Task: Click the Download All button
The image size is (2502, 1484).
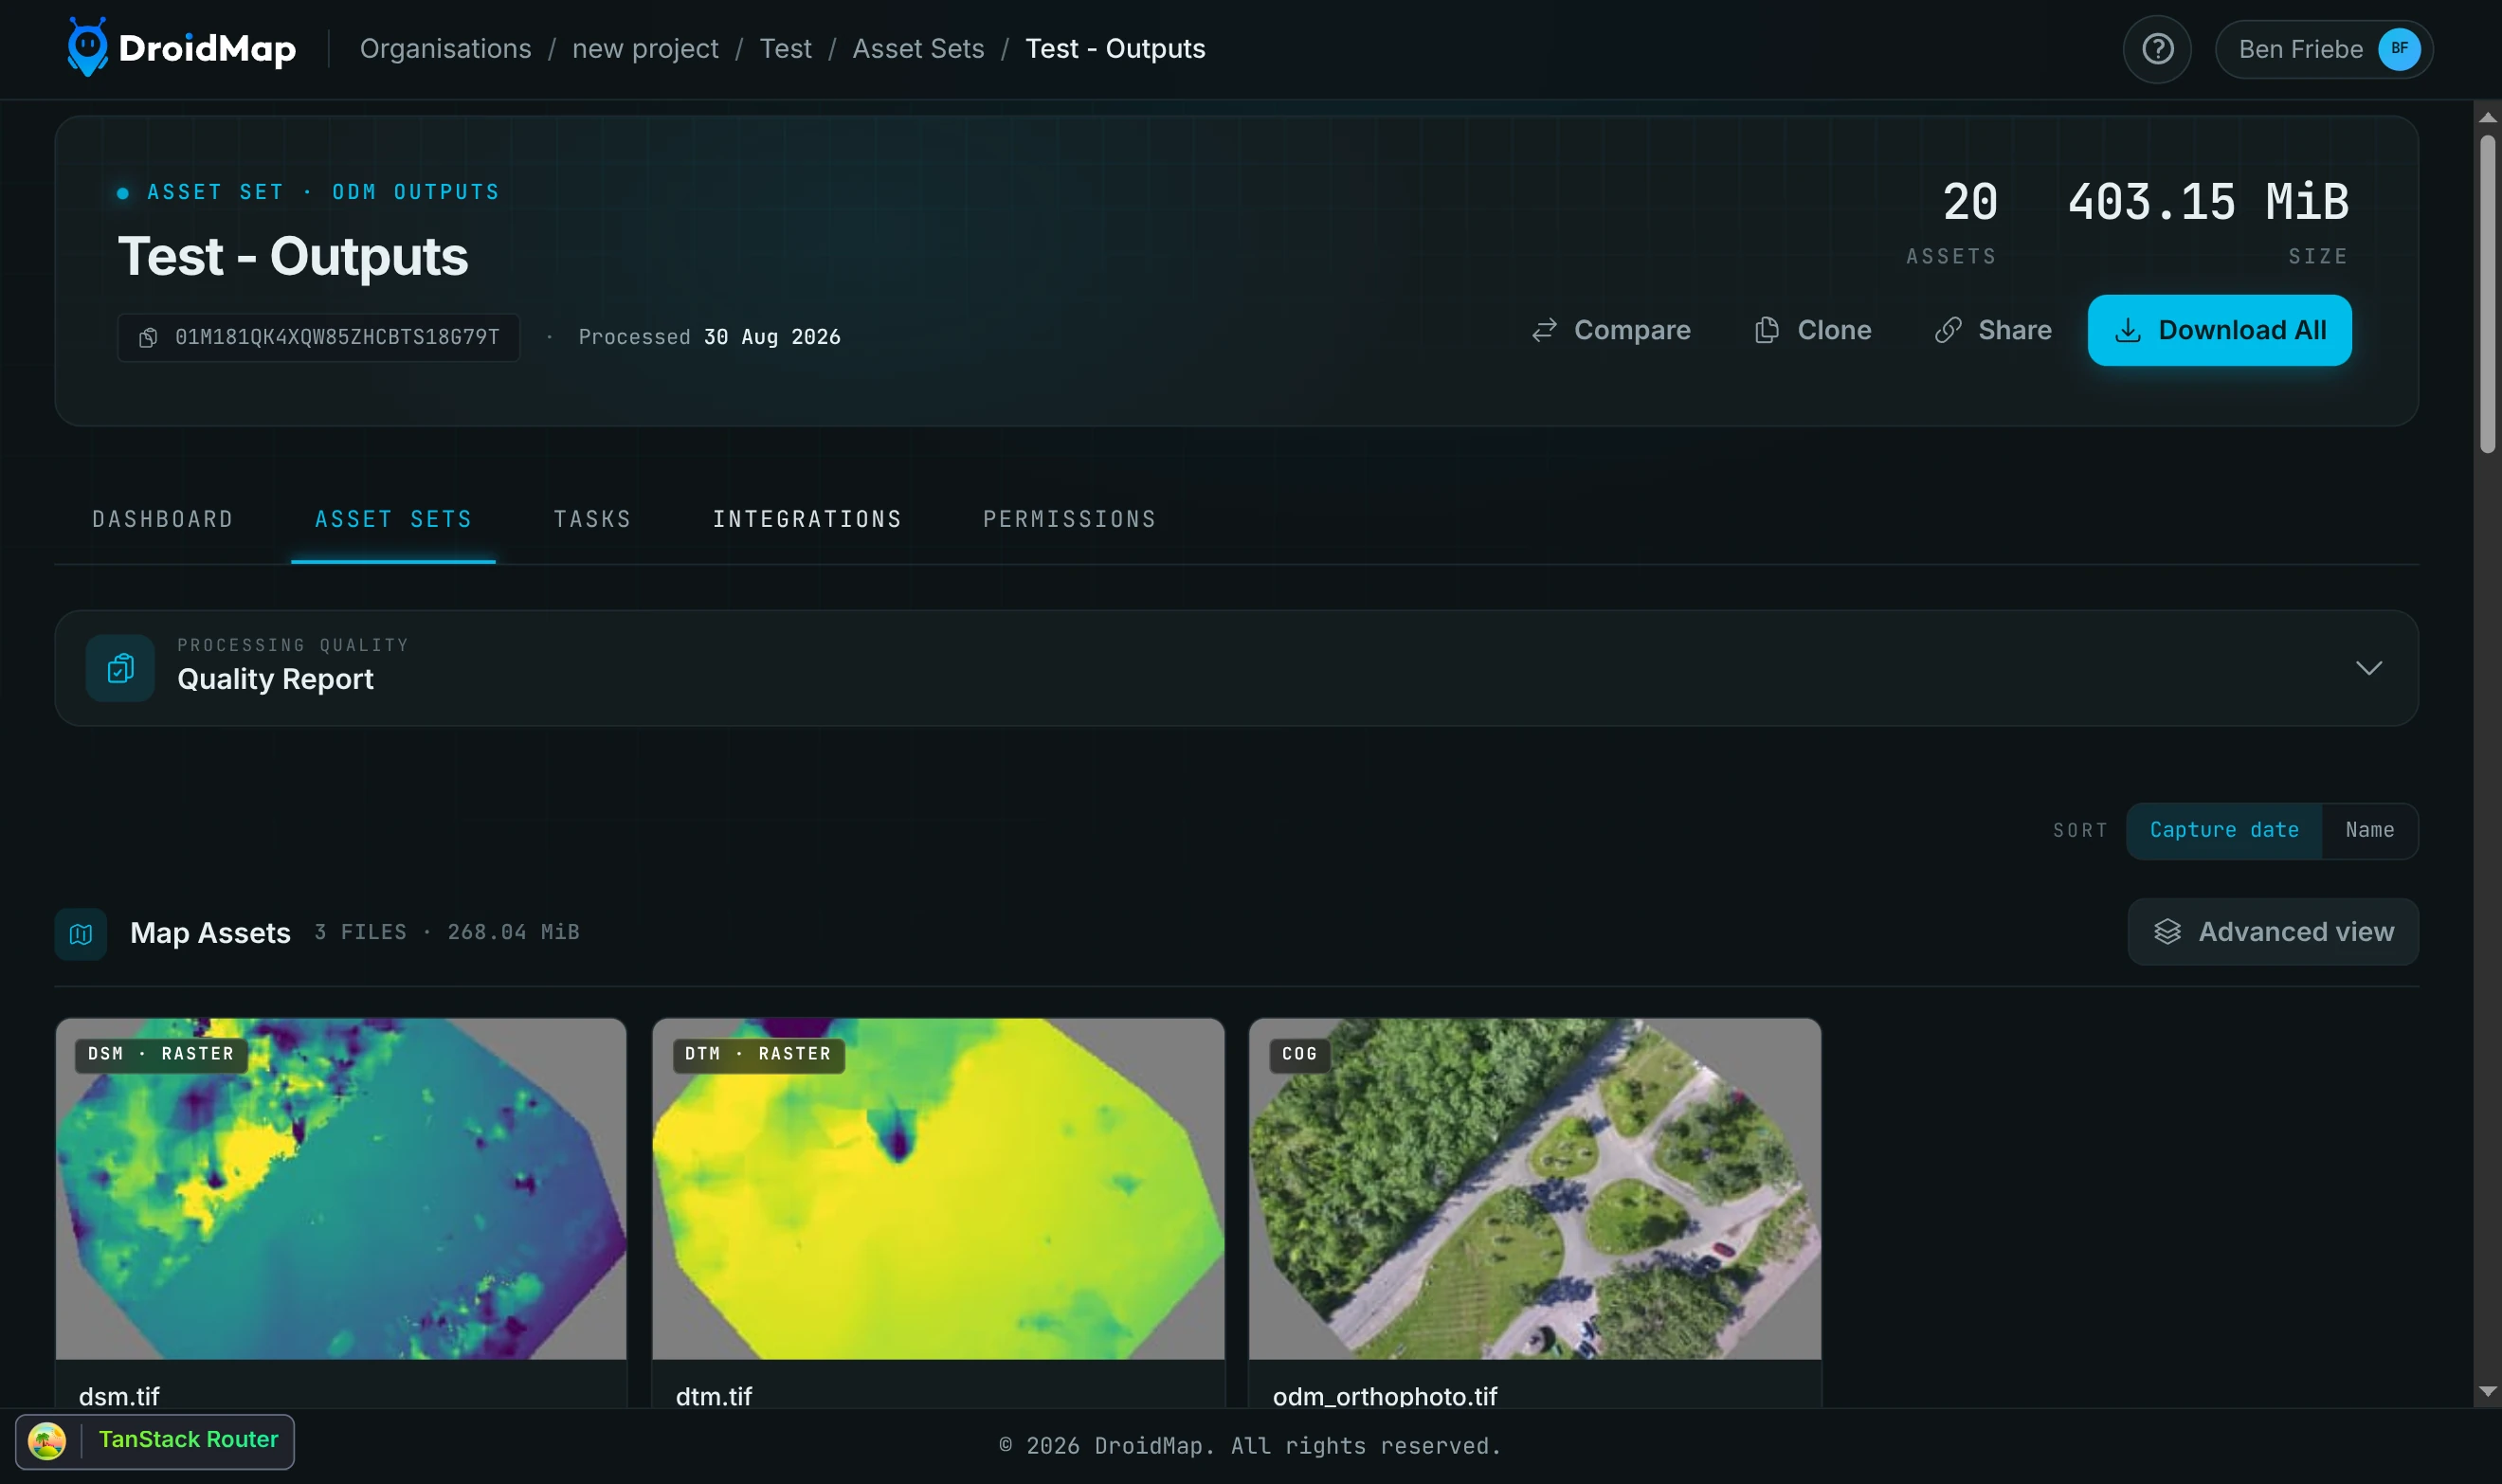Action: click(2219, 330)
